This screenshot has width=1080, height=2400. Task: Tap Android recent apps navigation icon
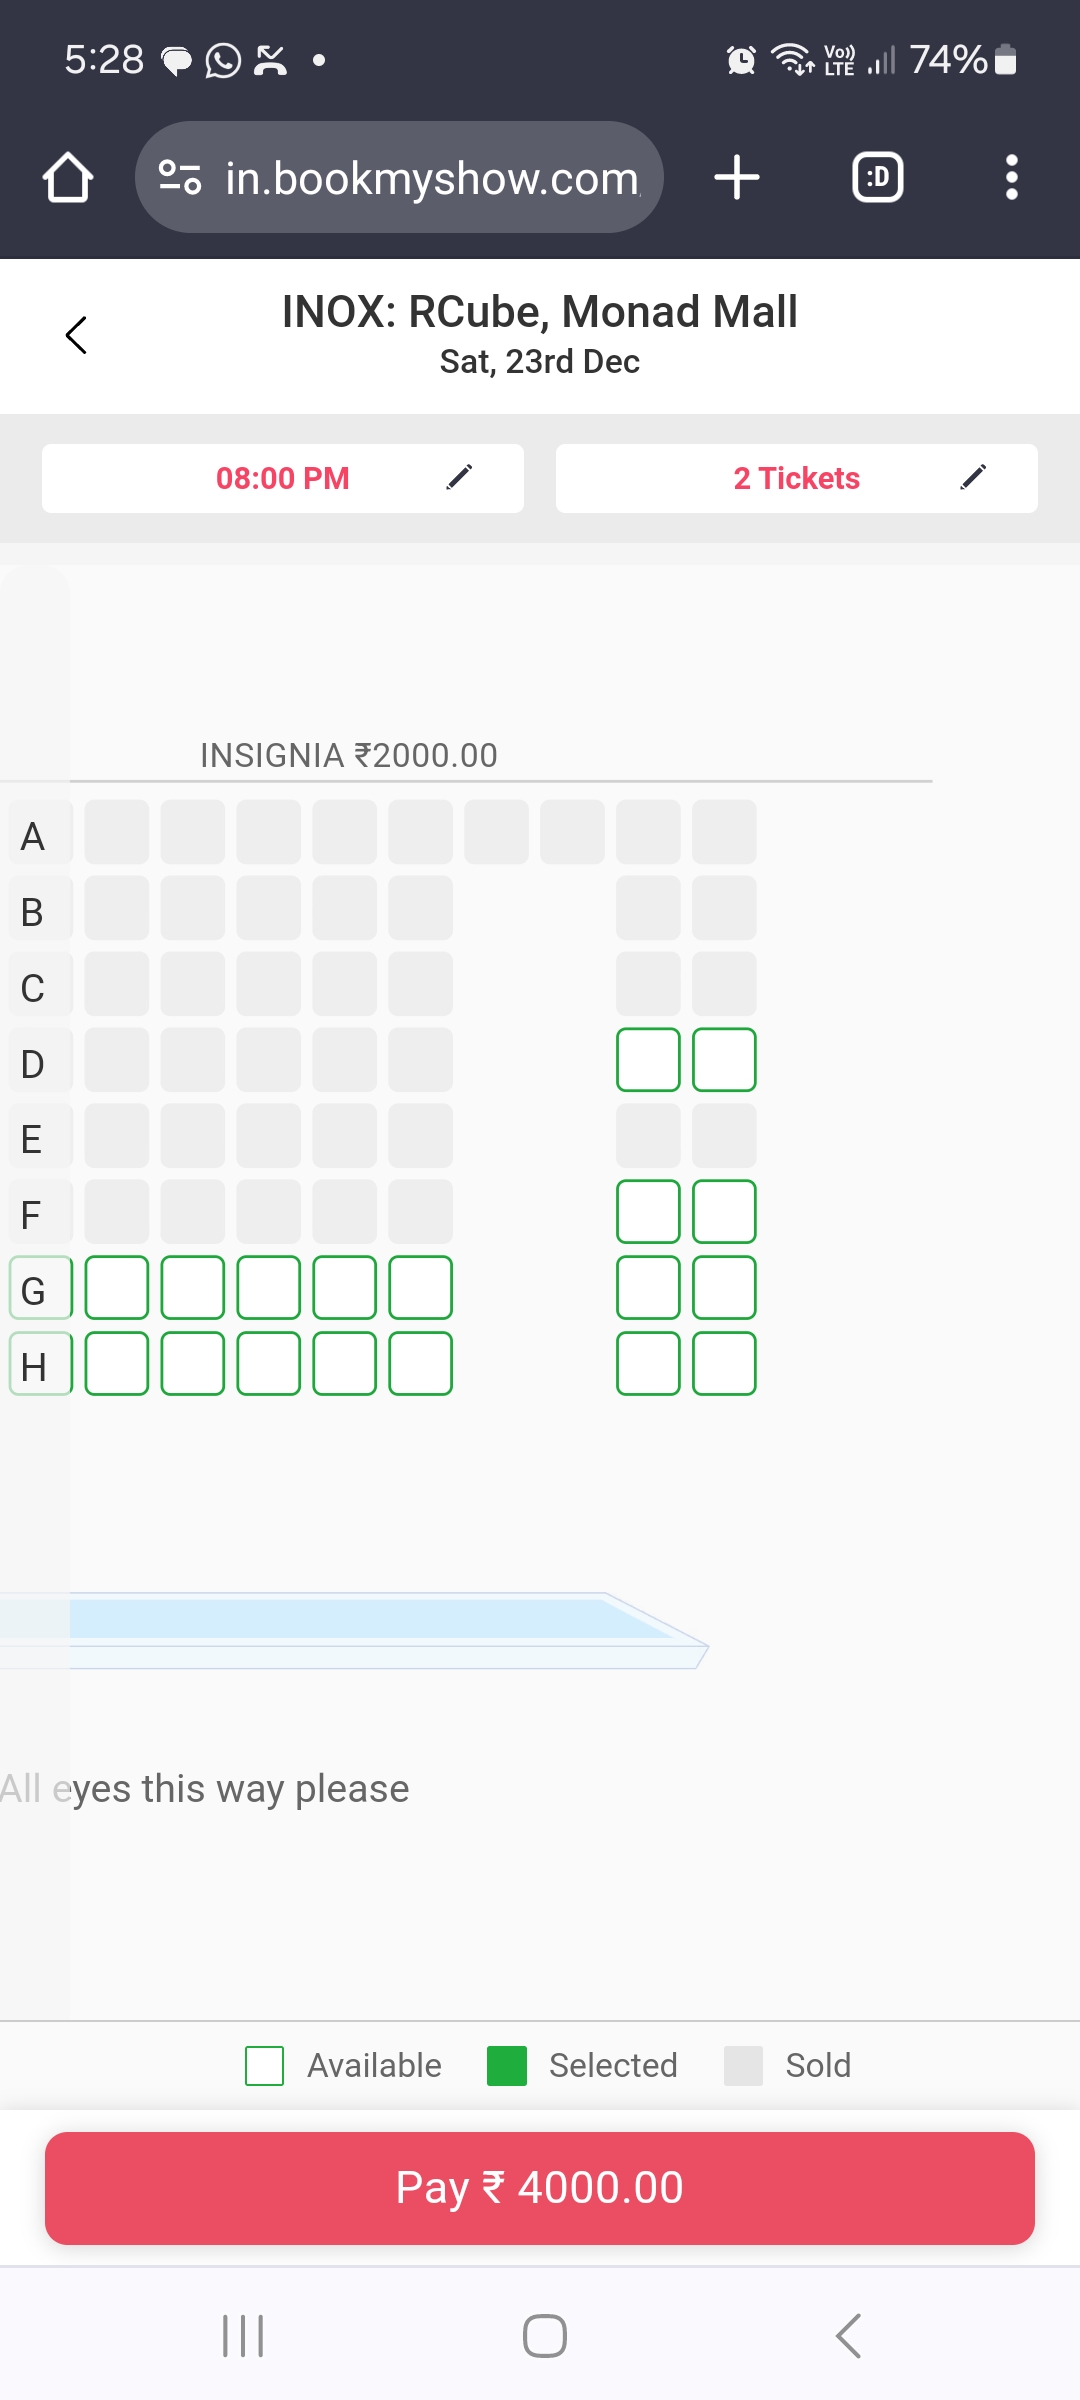[x=243, y=2336]
